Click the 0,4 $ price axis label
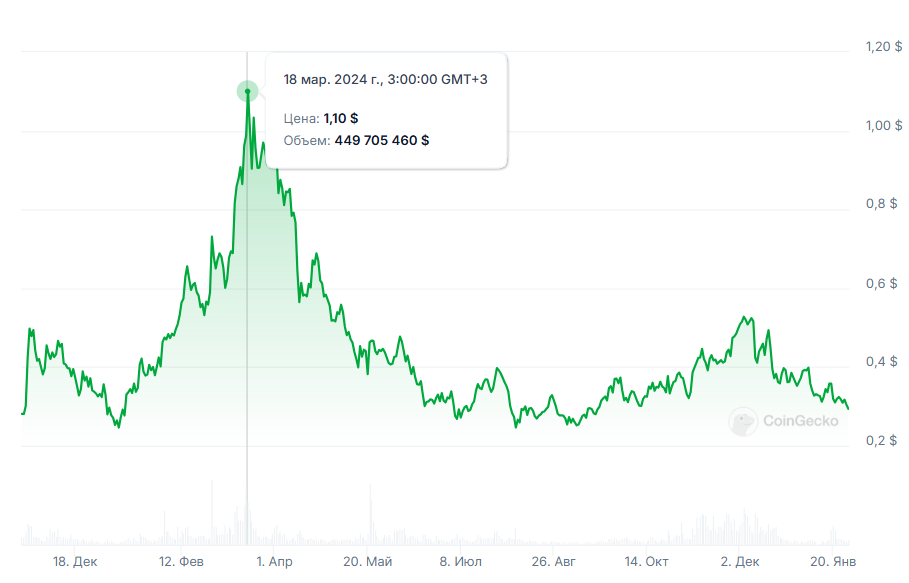The width and height of the screenshot is (909, 583). click(883, 362)
